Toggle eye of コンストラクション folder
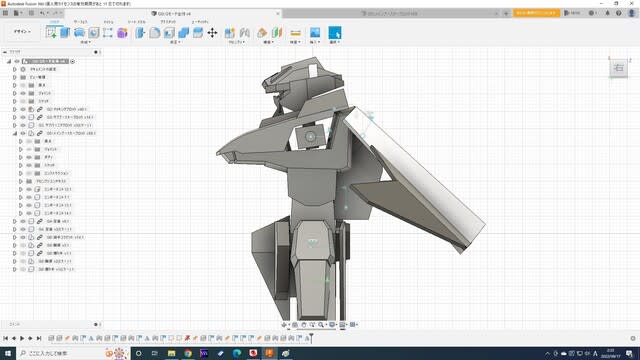This screenshot has width=640, height=360. [29, 173]
